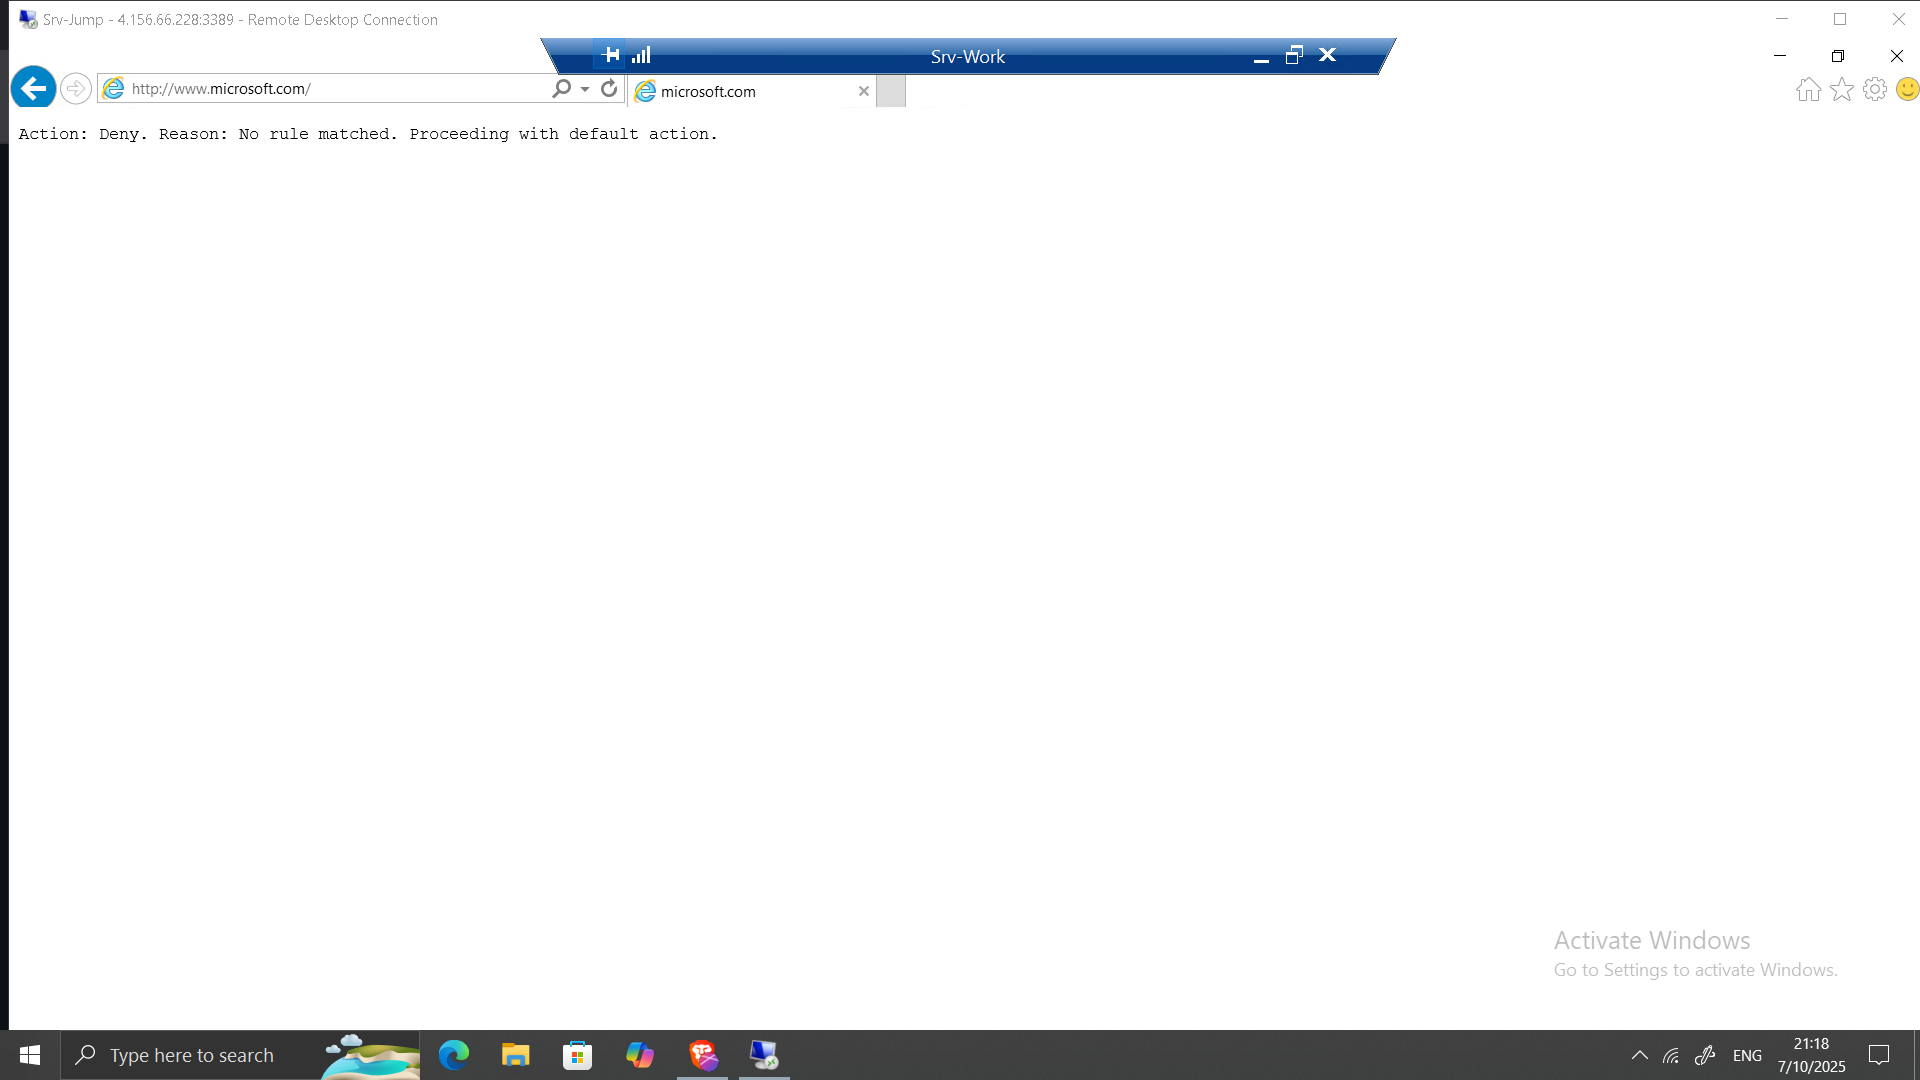Image resolution: width=1920 pixels, height=1080 pixels.
Task: Close the microsoft.com tab
Action: pyautogui.click(x=864, y=91)
